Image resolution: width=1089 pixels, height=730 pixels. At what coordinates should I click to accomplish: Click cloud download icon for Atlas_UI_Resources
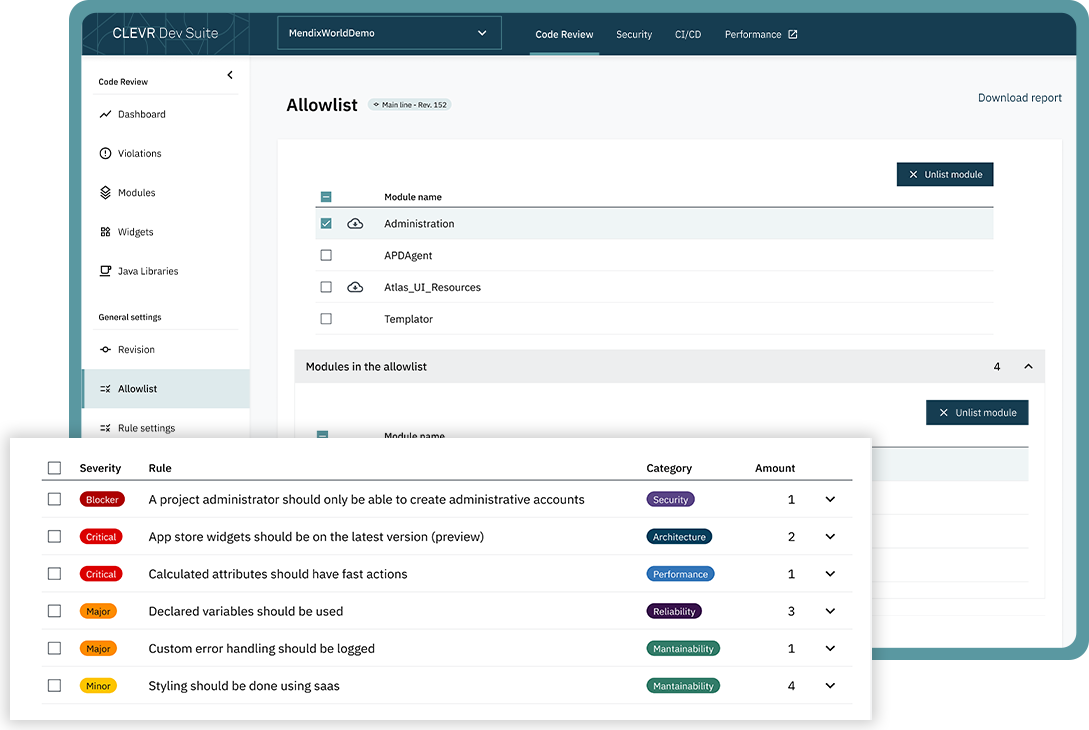click(355, 287)
